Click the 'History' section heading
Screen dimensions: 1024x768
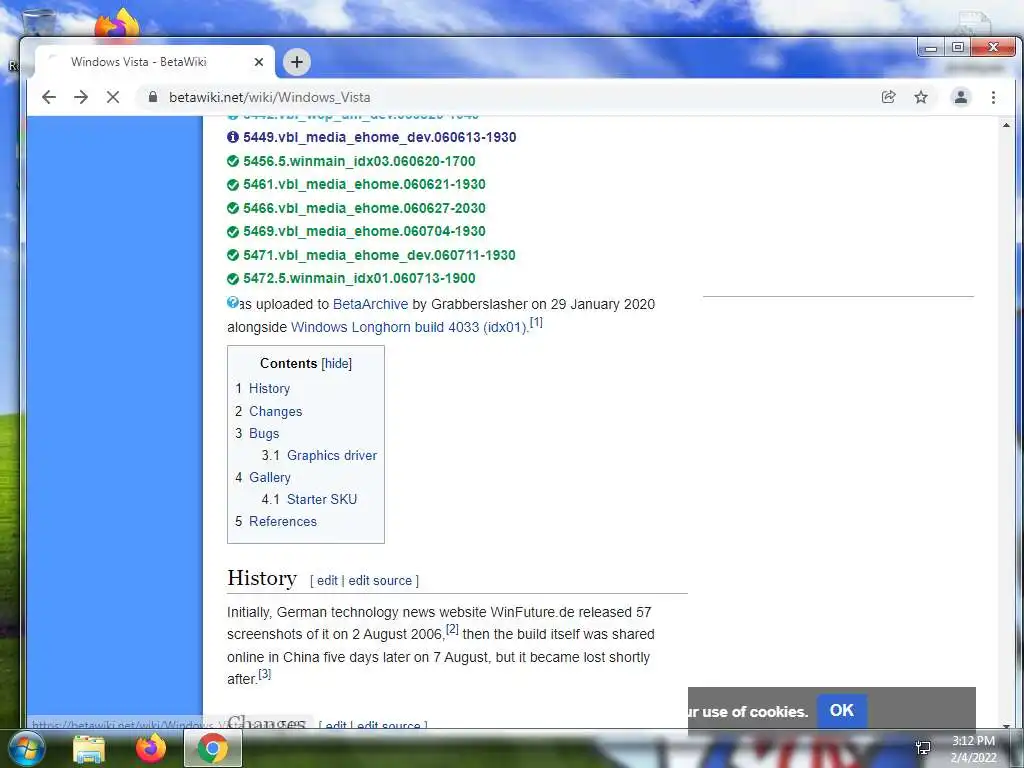tap(262, 579)
